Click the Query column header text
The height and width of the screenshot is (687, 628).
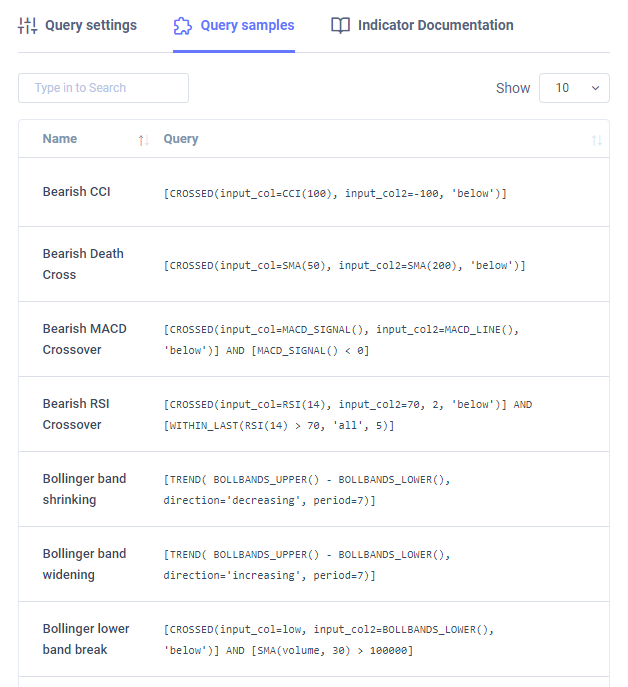tap(181, 139)
